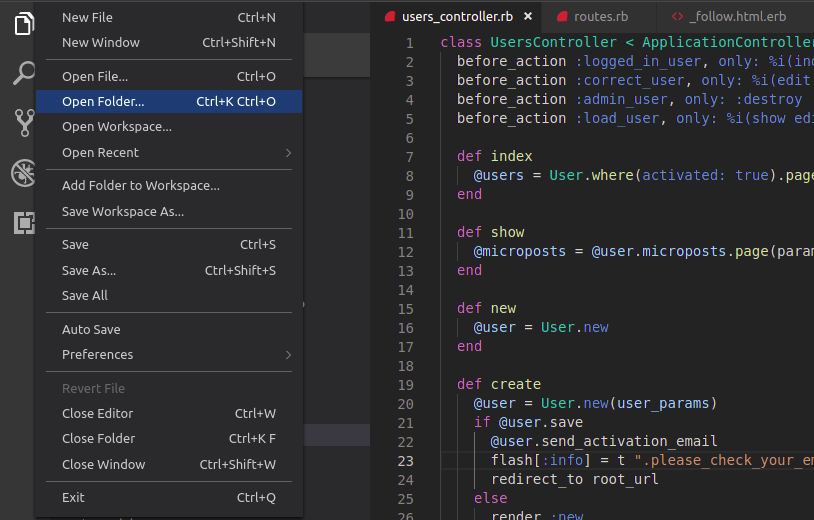This screenshot has height=520, width=814.
Task: Click 'redirect_to root_url' line
Action: [x=575, y=479]
